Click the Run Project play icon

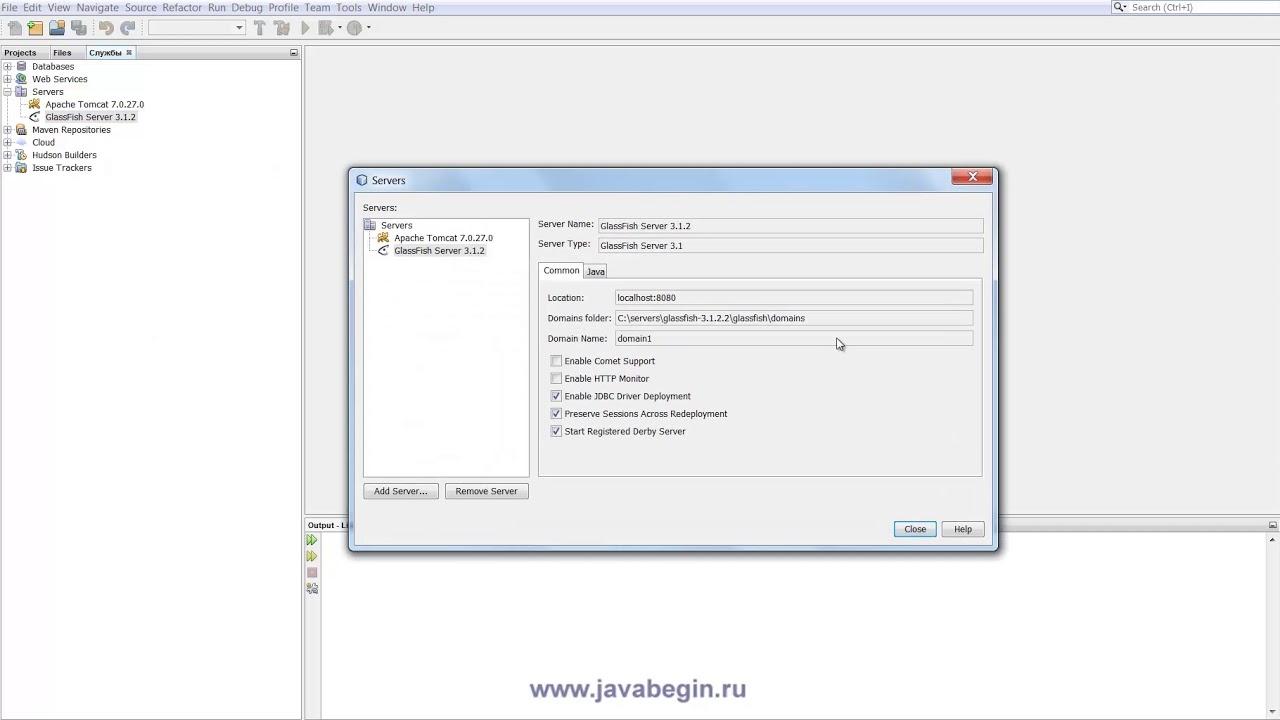[306, 28]
